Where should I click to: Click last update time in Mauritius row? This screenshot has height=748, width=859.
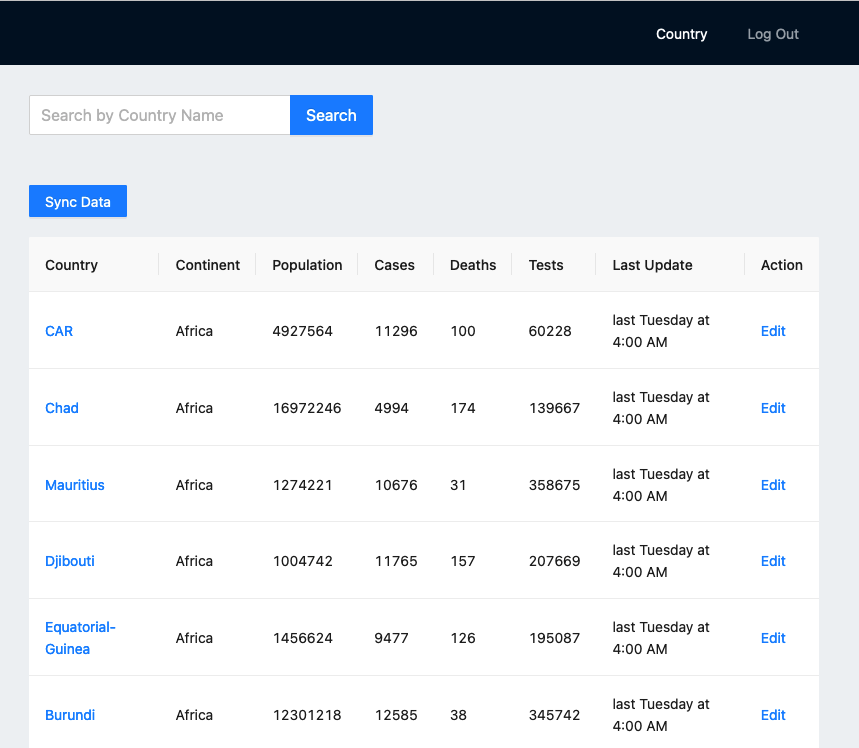(661, 485)
